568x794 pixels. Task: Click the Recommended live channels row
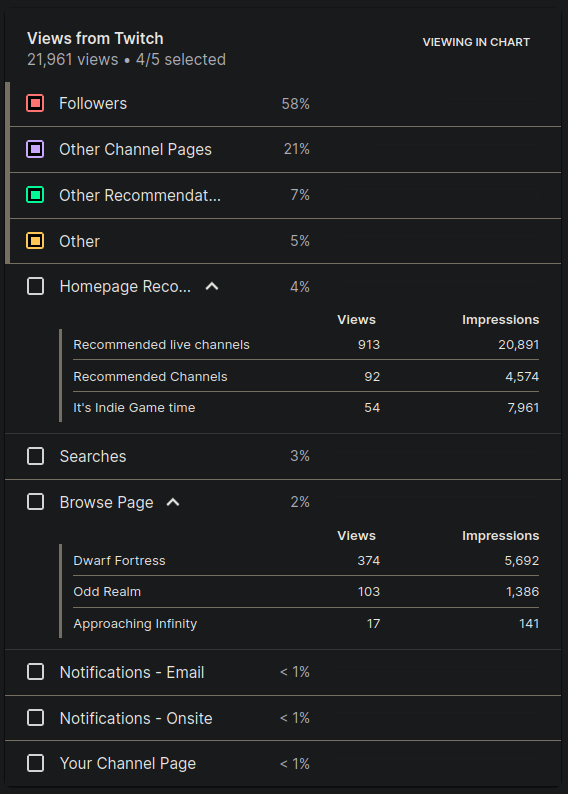click(306, 345)
